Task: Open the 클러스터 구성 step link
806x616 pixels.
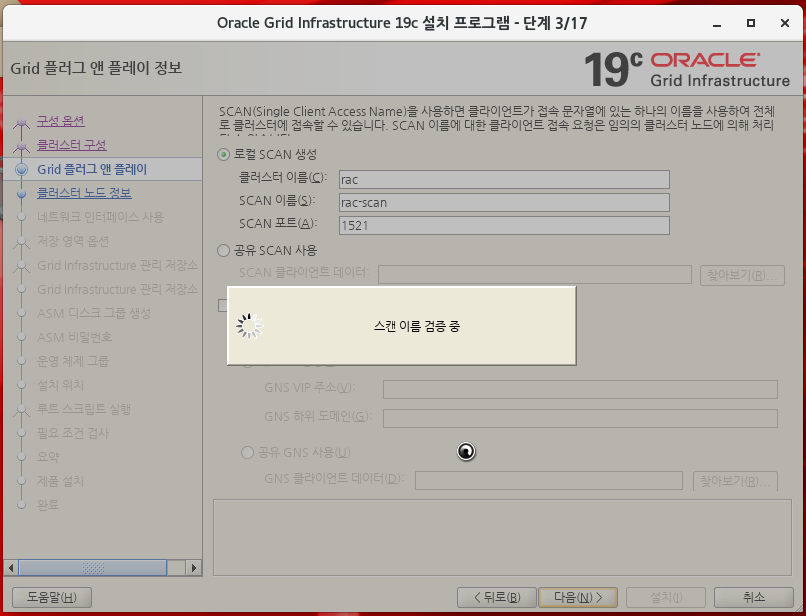Action: coord(71,145)
